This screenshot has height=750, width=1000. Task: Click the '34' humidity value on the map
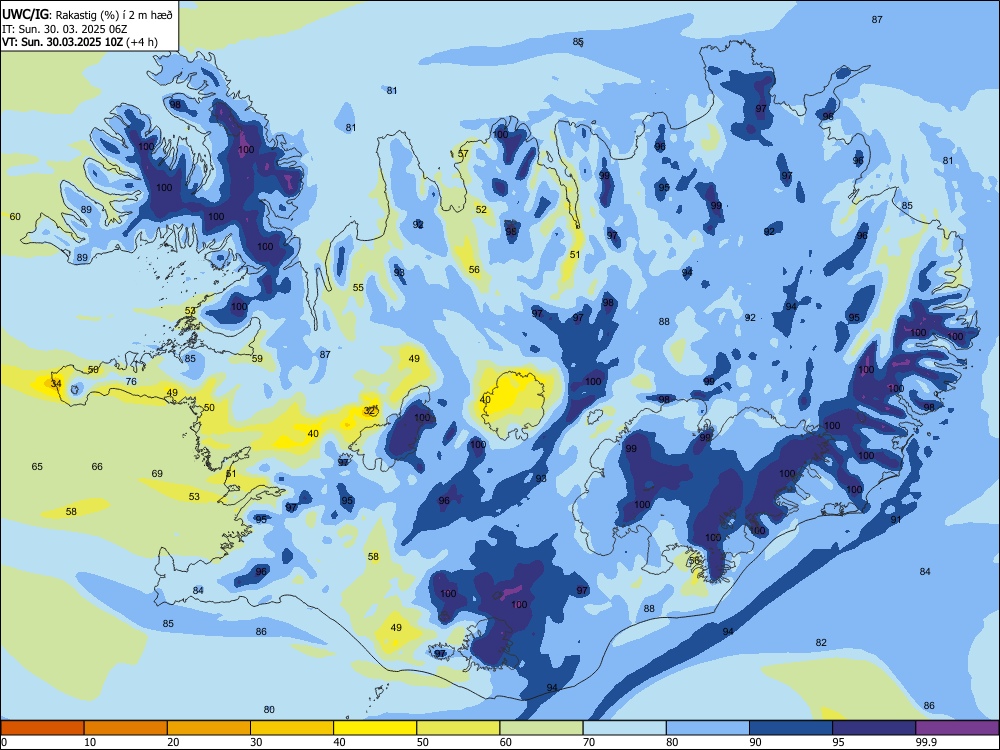56,383
